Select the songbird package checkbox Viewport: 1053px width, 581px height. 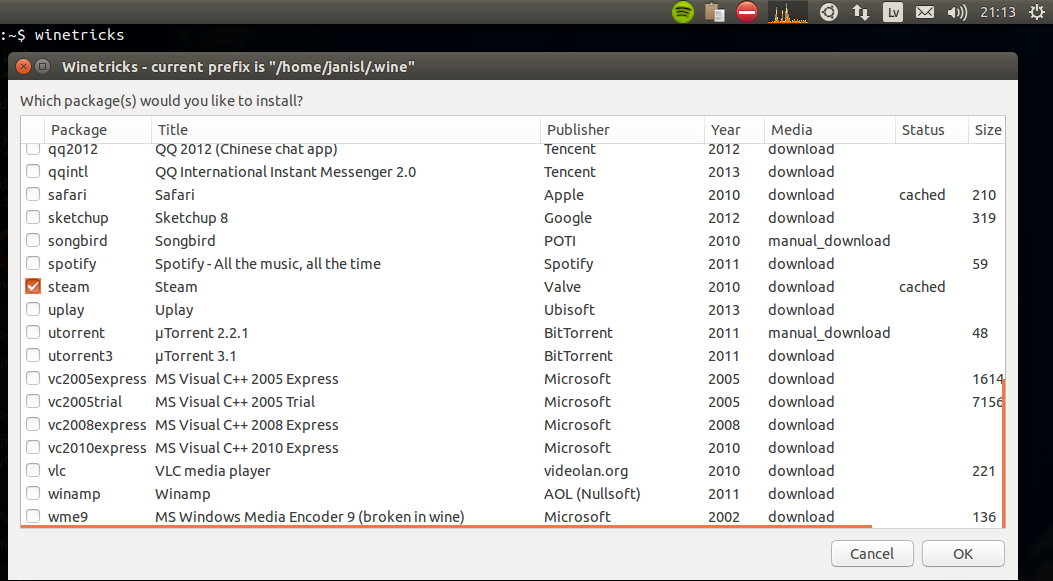(x=32, y=240)
